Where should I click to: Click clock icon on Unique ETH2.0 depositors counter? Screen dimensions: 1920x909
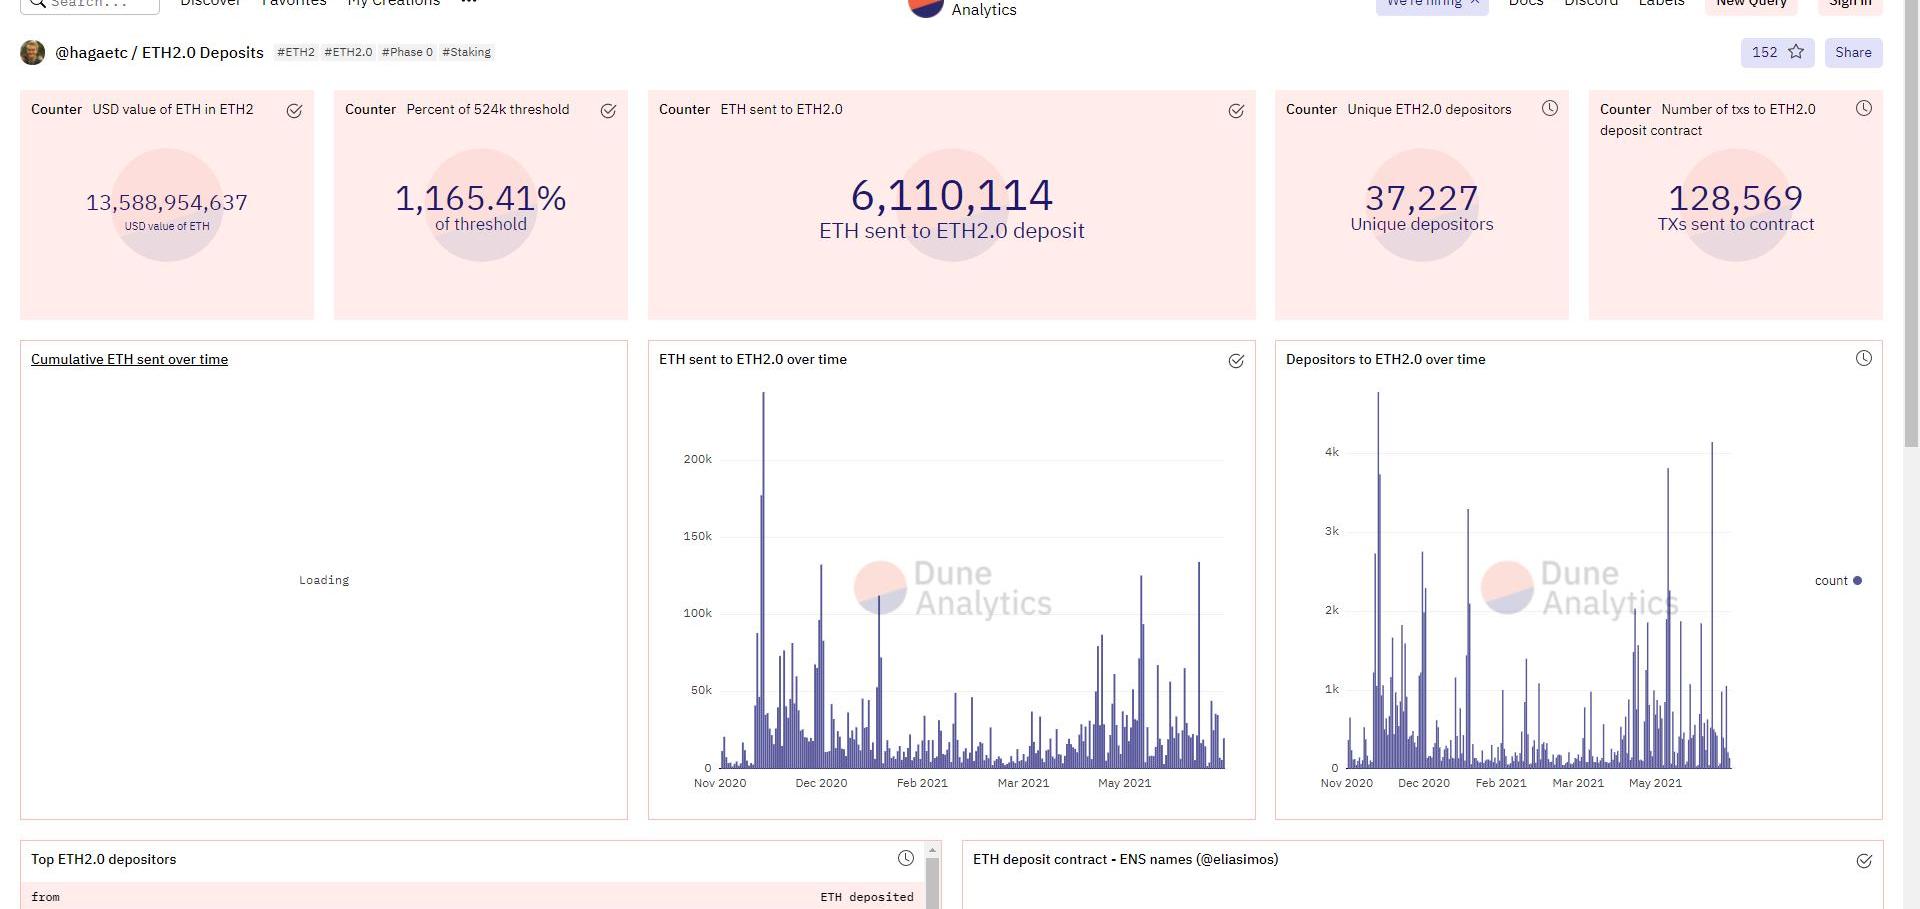[1549, 109]
